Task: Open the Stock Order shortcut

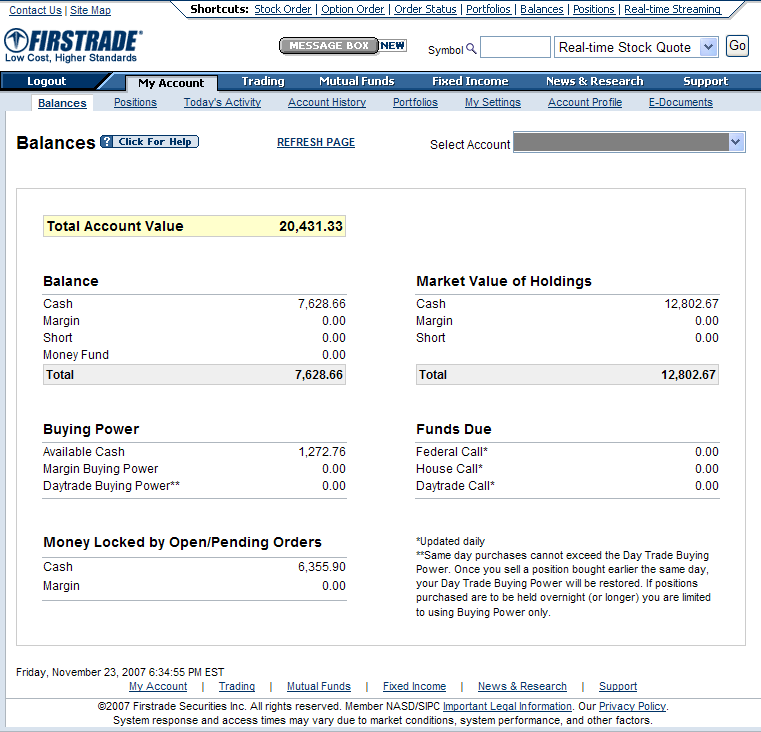Action: (x=283, y=9)
